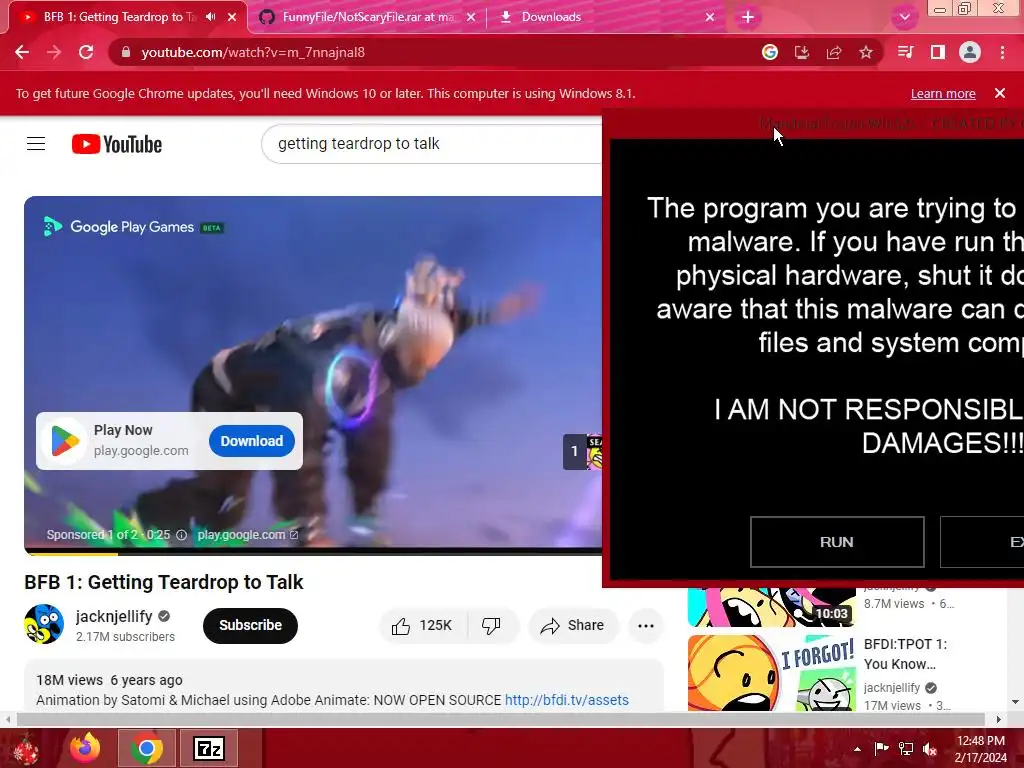The height and width of the screenshot is (768, 1024).
Task: Click the Google icon in address bar
Action: (770, 52)
